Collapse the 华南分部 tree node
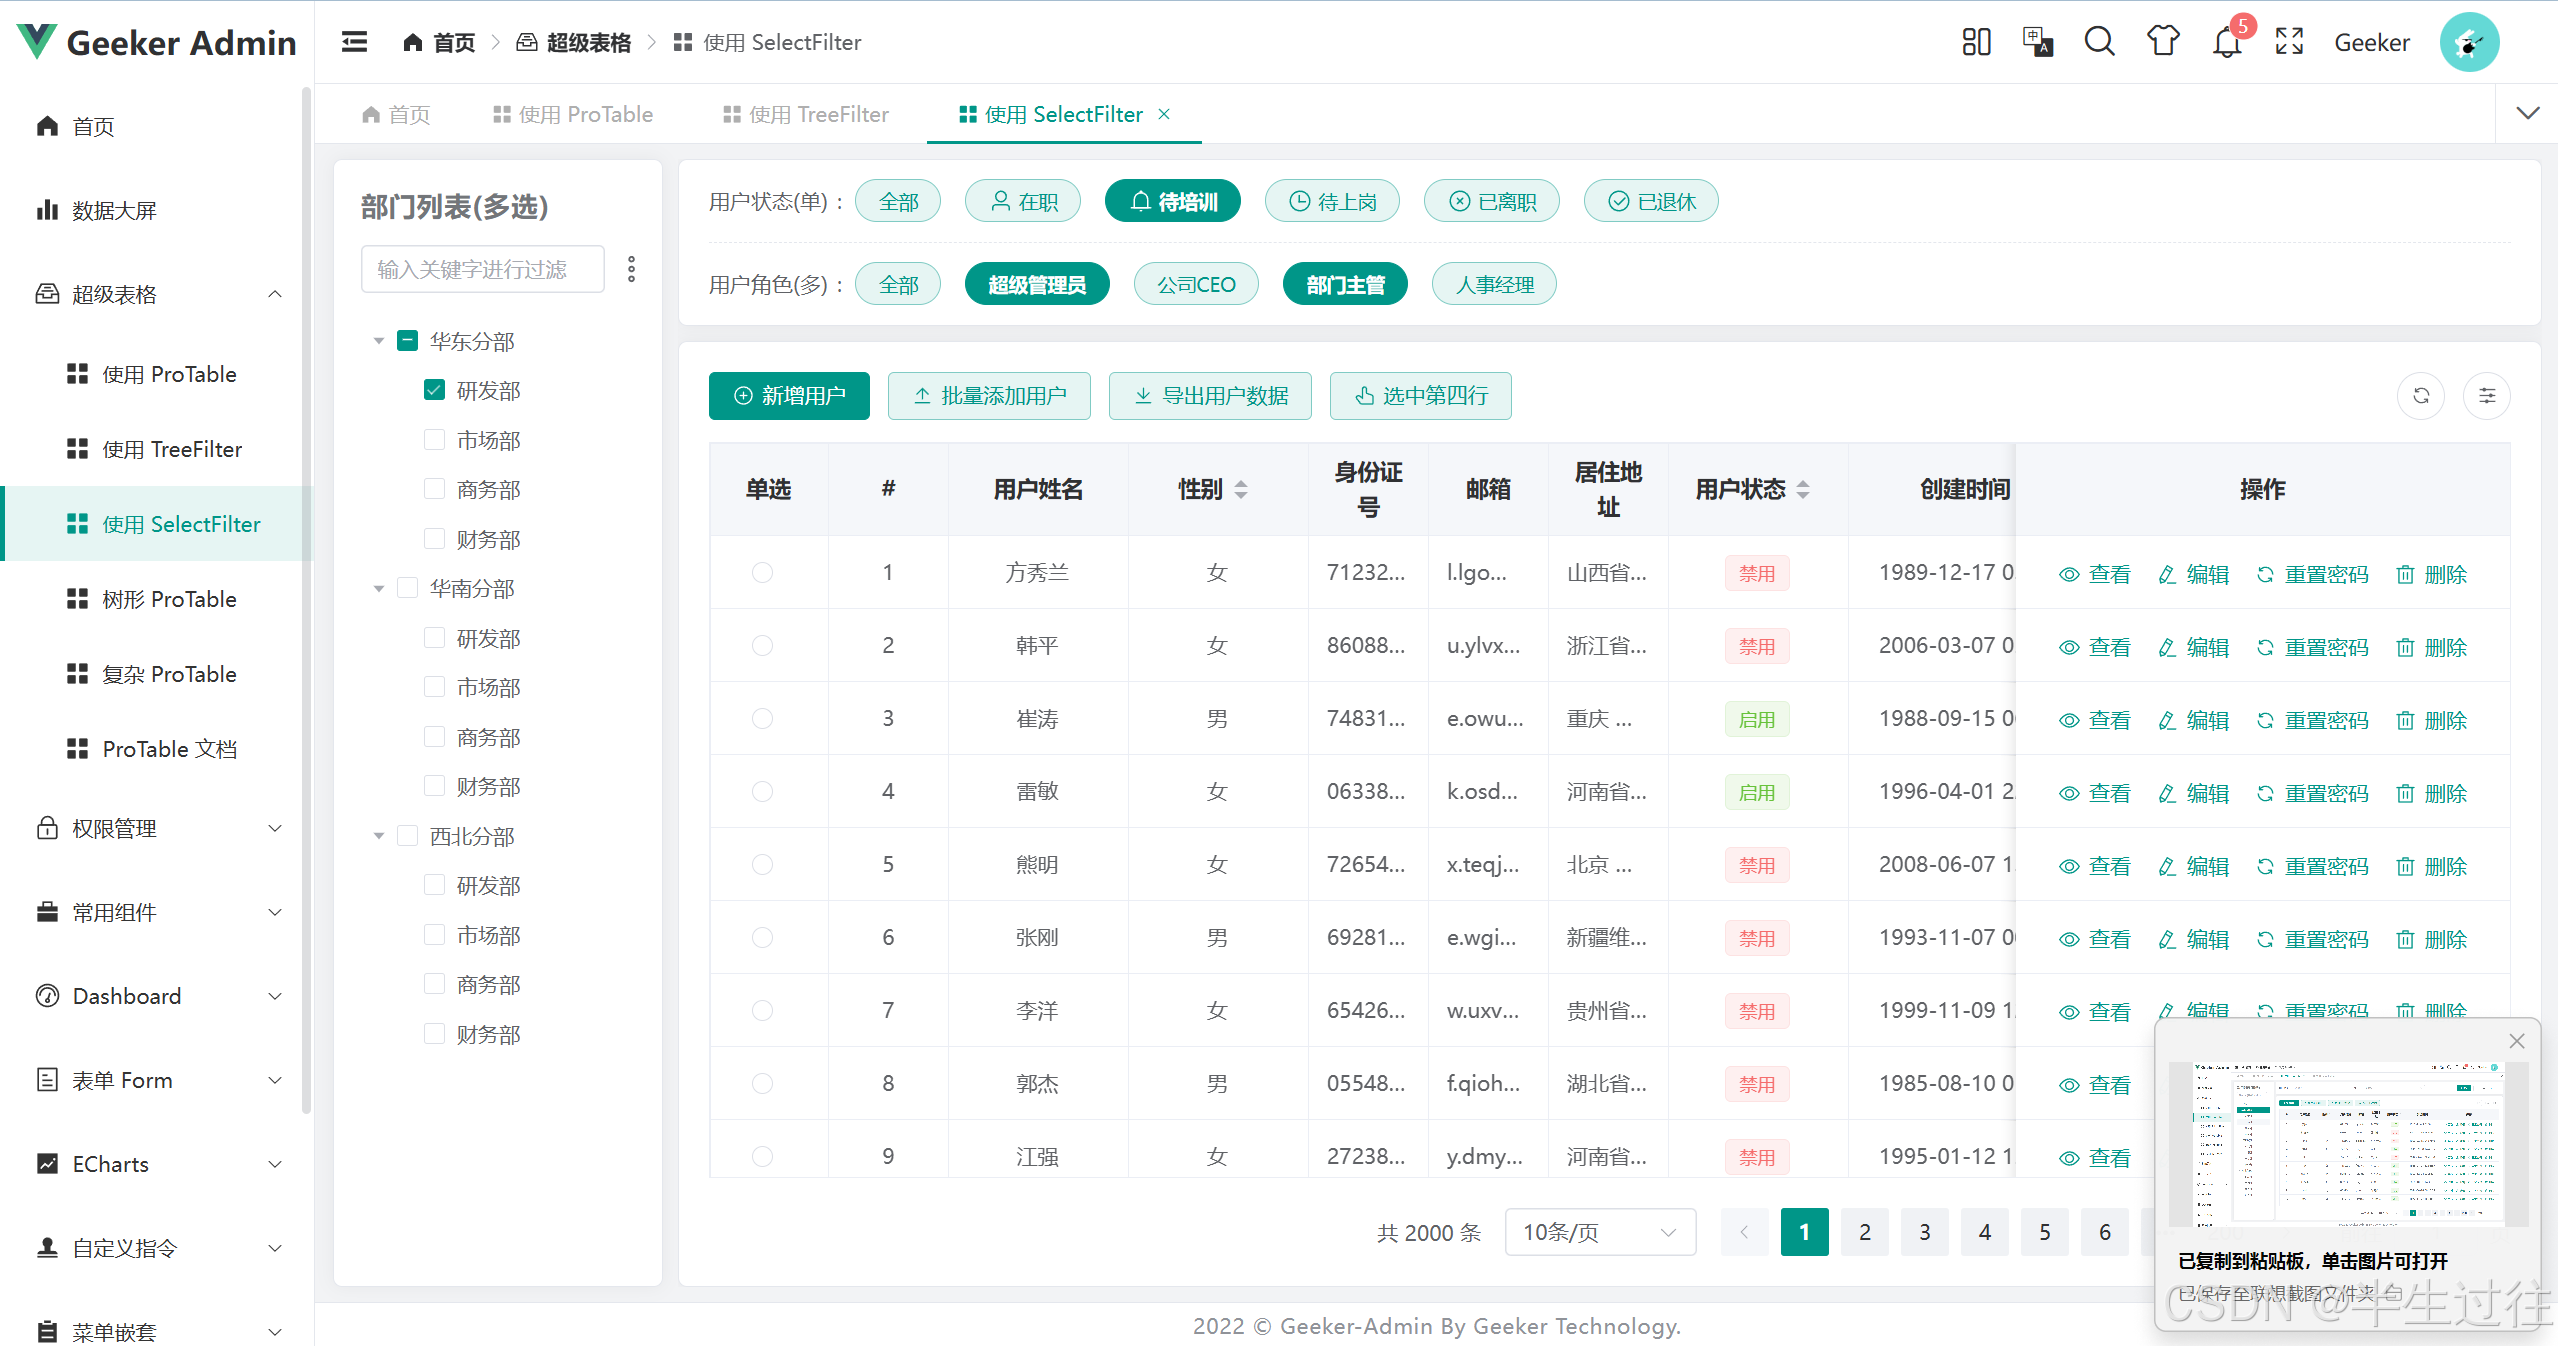This screenshot has height=1346, width=2558. coord(379,589)
